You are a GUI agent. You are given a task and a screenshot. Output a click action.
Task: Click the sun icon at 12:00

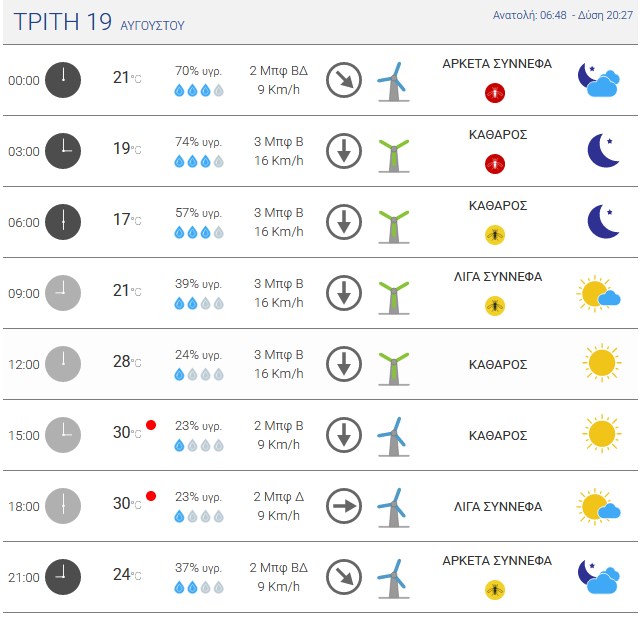602,363
